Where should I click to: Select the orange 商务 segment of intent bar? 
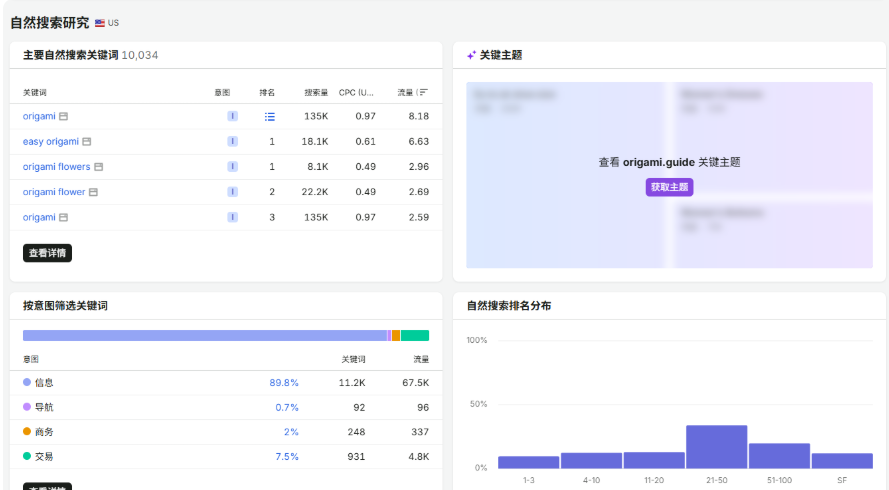click(x=396, y=336)
